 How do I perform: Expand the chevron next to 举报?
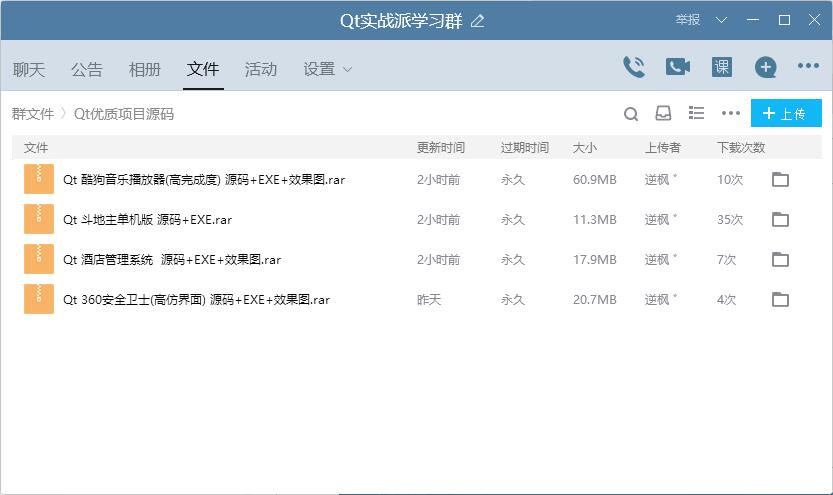(x=721, y=20)
